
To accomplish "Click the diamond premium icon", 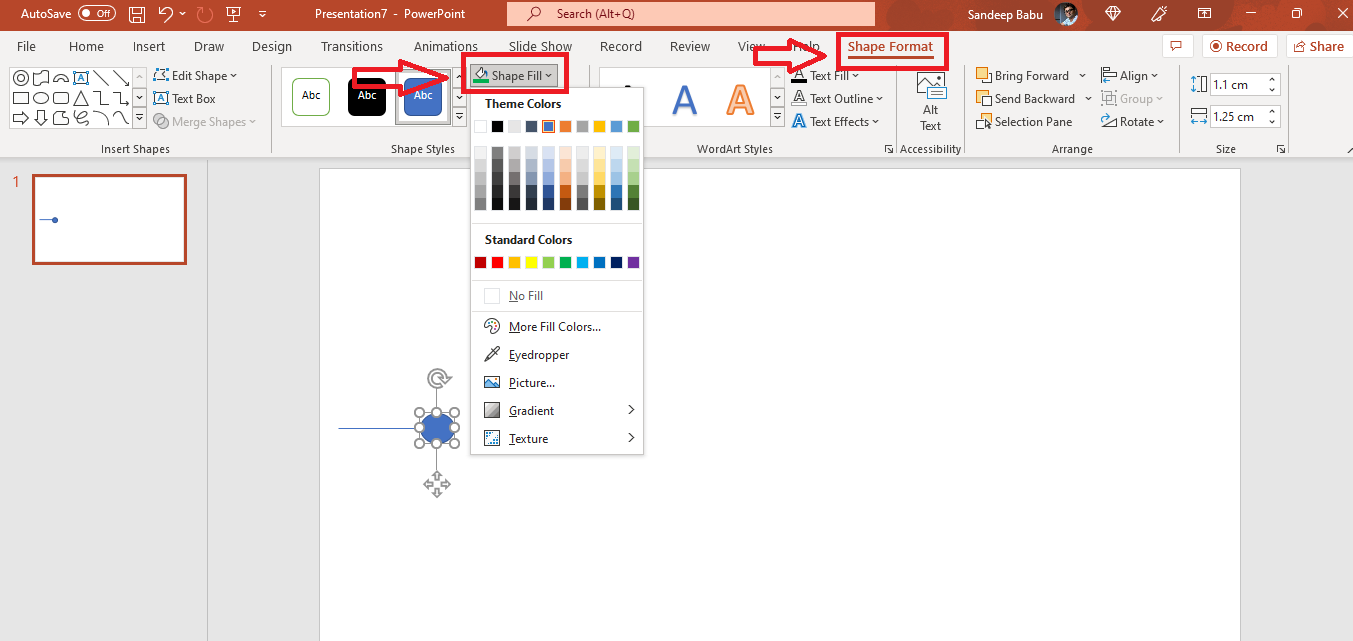I will (1113, 14).
